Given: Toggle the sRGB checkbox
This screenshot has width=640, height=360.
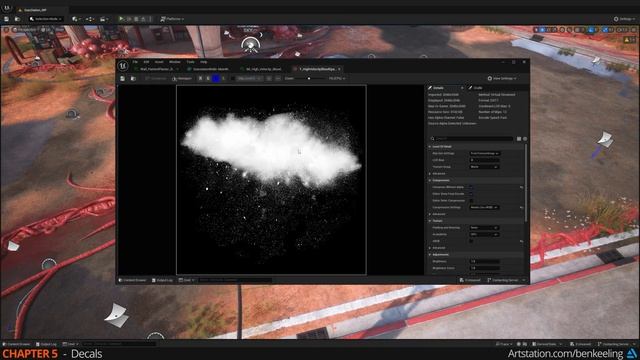Looking at the screenshot, I should pos(471,241).
